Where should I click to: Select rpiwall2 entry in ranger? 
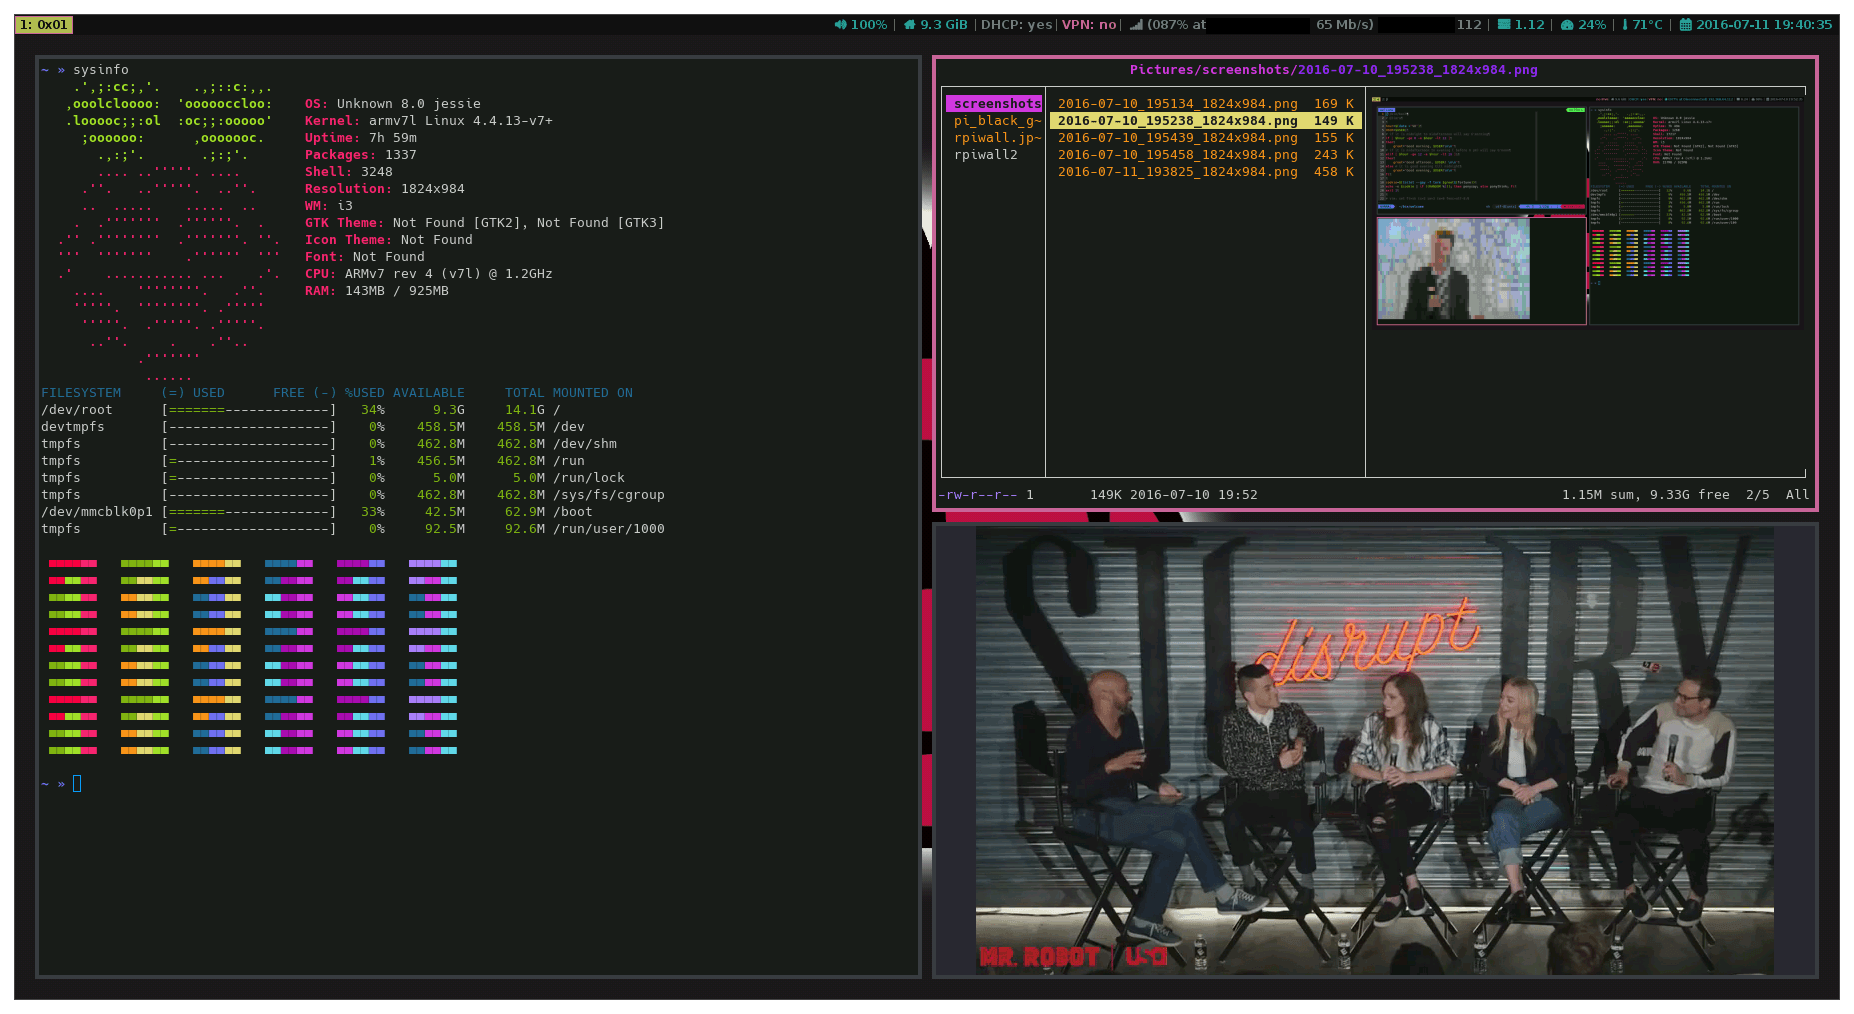coord(985,155)
